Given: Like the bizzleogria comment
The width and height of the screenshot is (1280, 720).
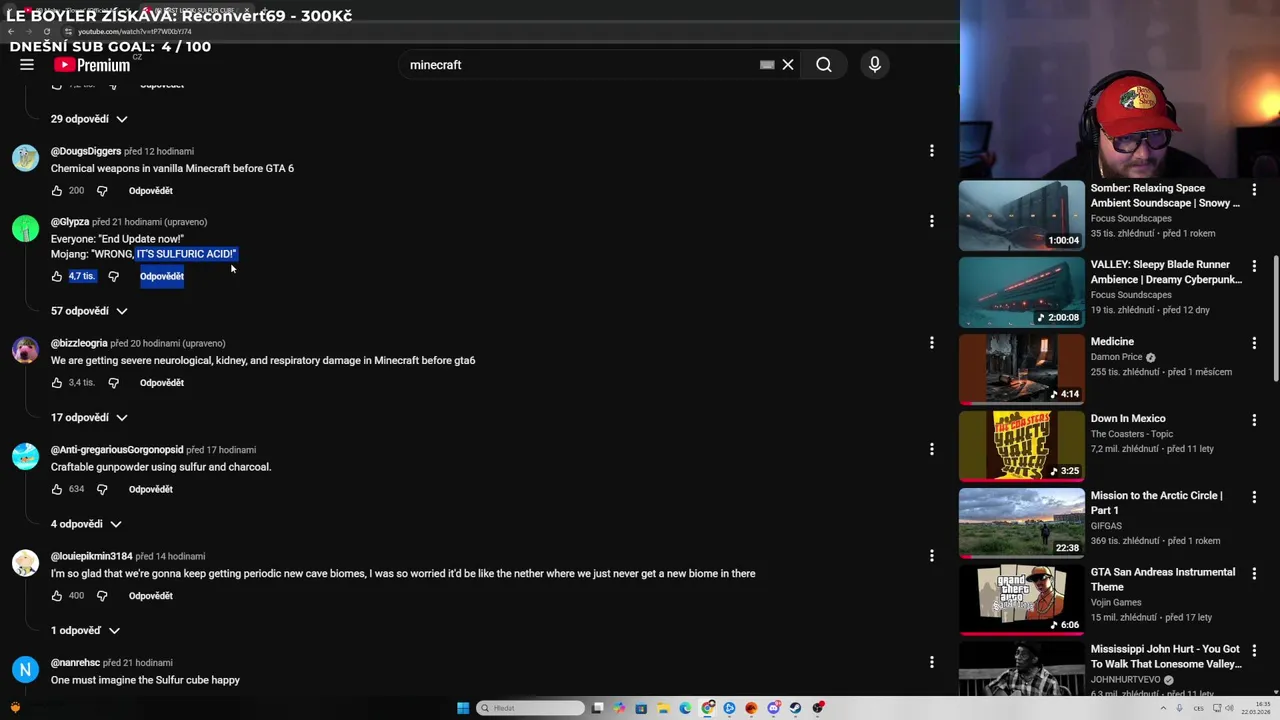Looking at the screenshot, I should [57, 383].
